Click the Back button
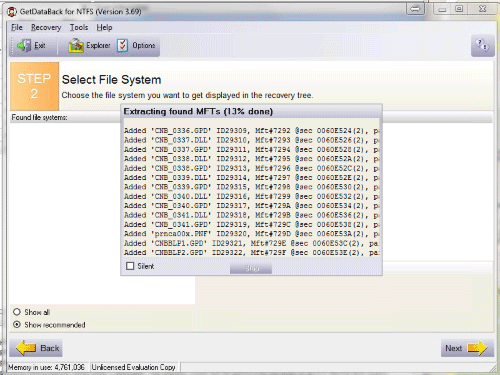 37,348
